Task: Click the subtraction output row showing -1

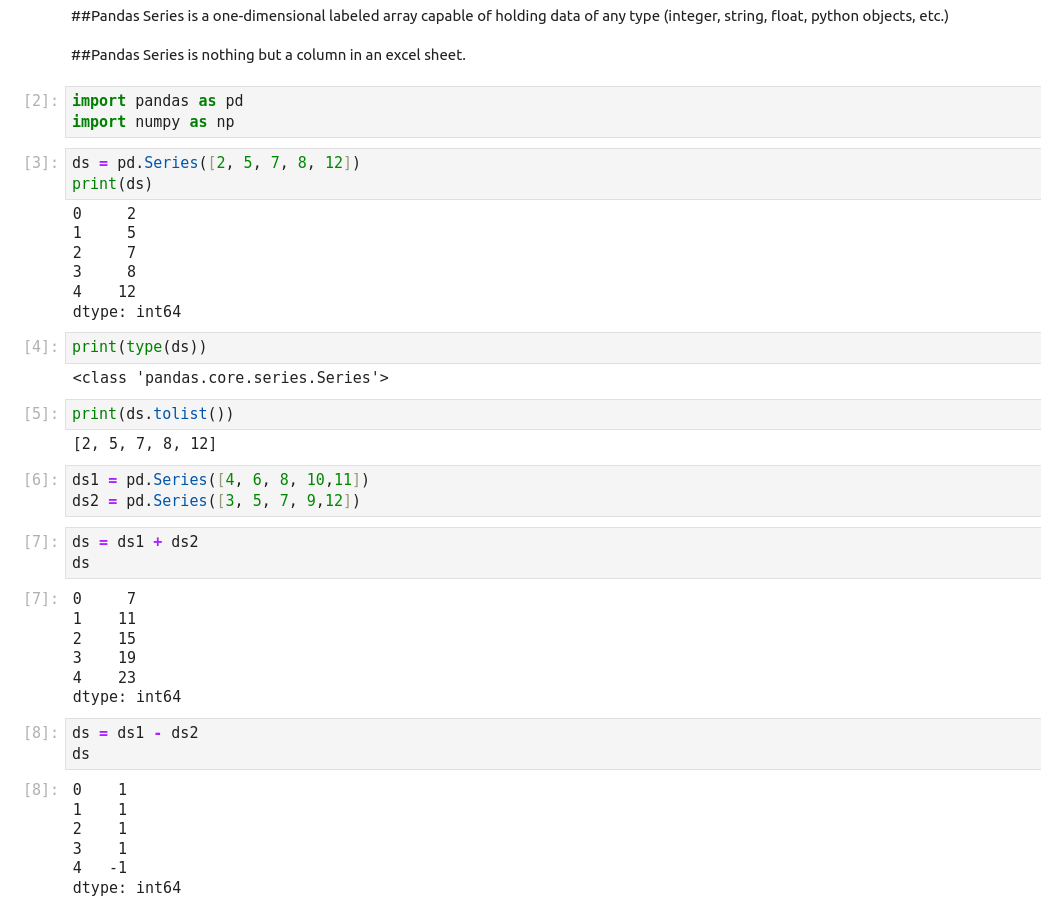Action: pos(100,868)
